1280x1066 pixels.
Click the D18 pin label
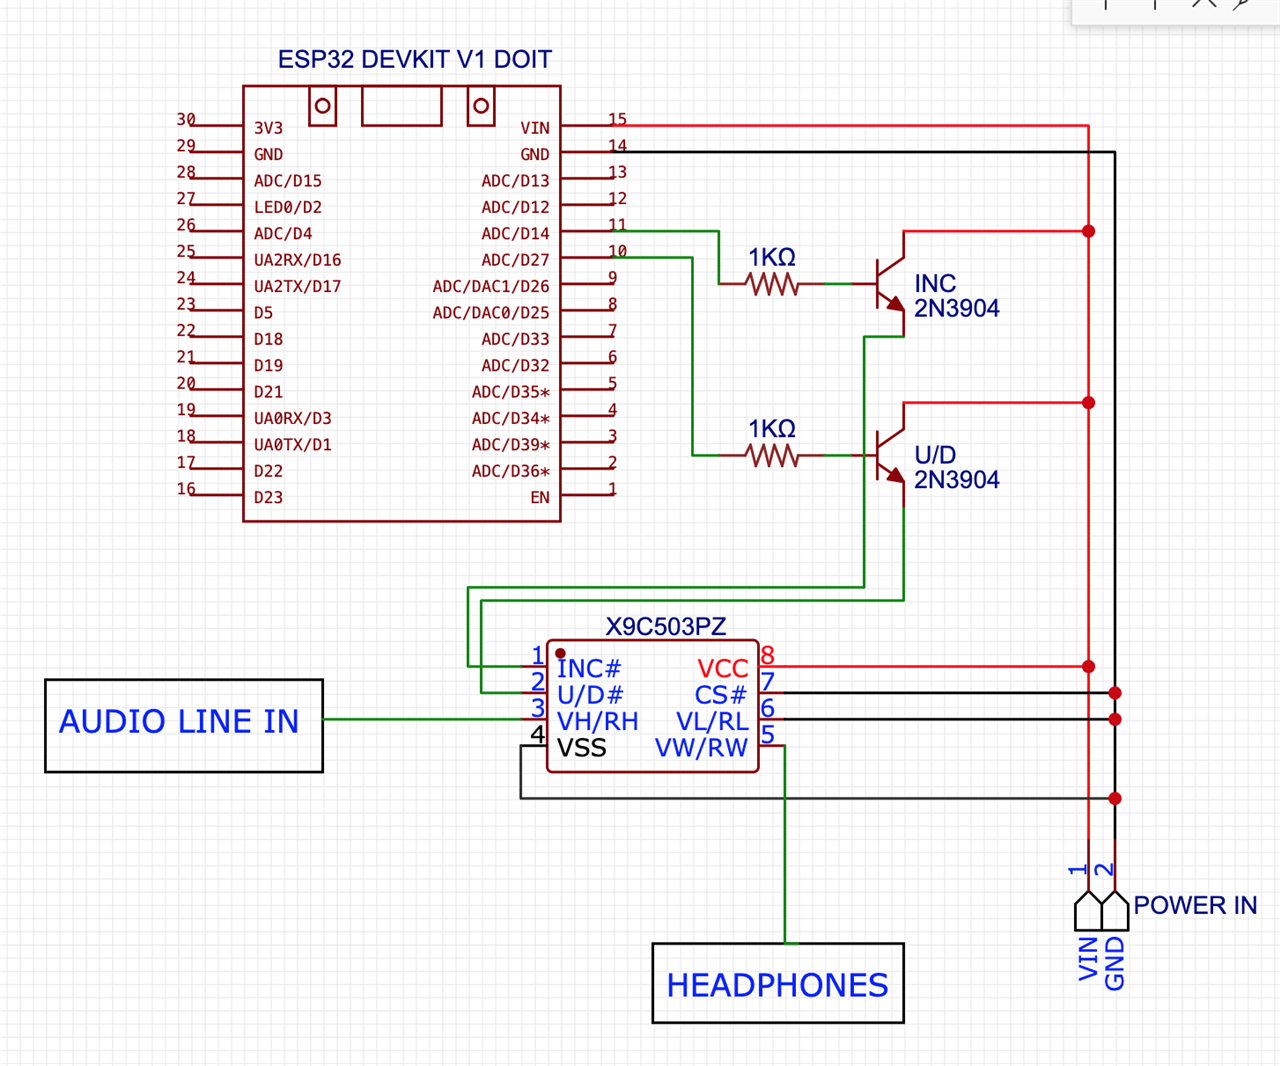click(x=268, y=339)
